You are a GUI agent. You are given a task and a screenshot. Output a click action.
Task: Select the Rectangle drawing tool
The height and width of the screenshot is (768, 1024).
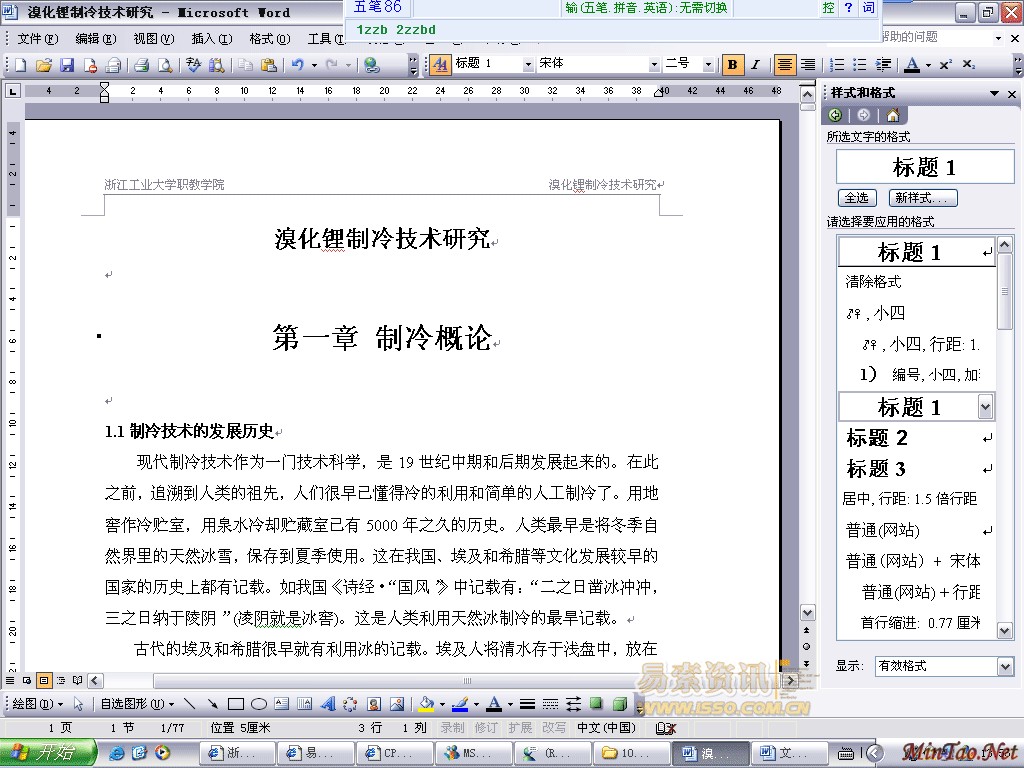(x=236, y=704)
